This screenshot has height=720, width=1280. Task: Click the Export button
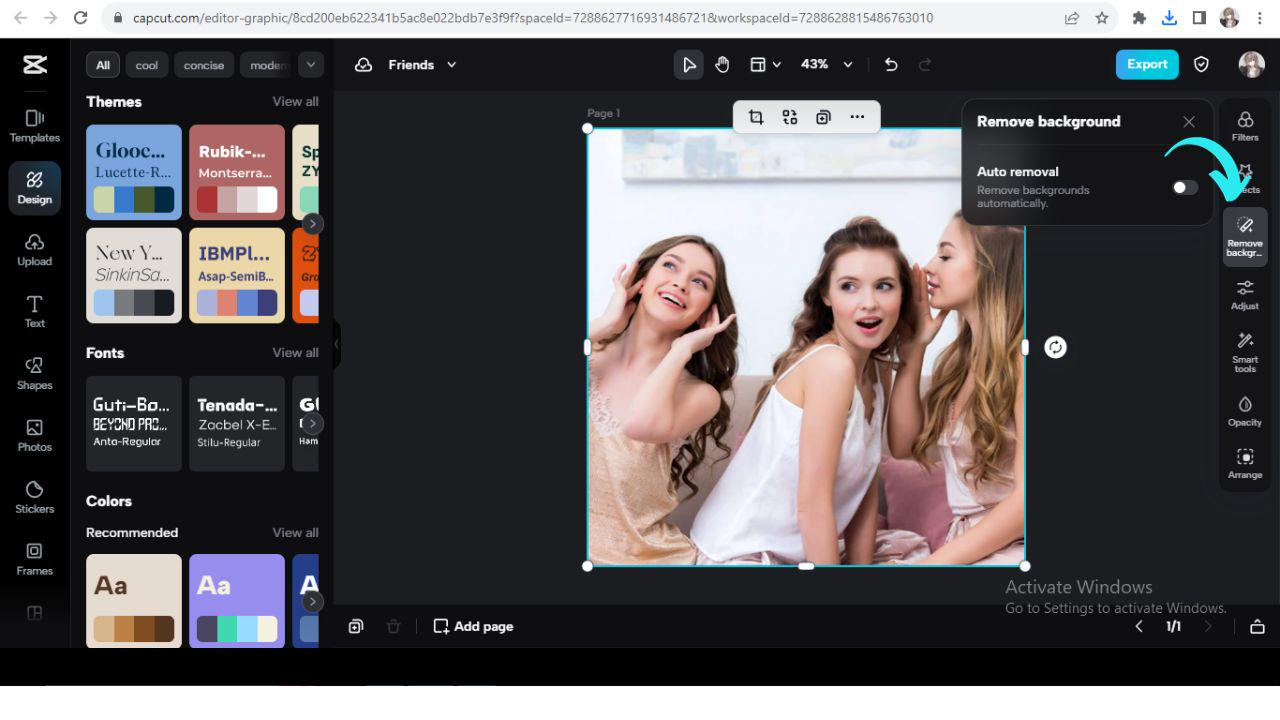click(x=1147, y=64)
